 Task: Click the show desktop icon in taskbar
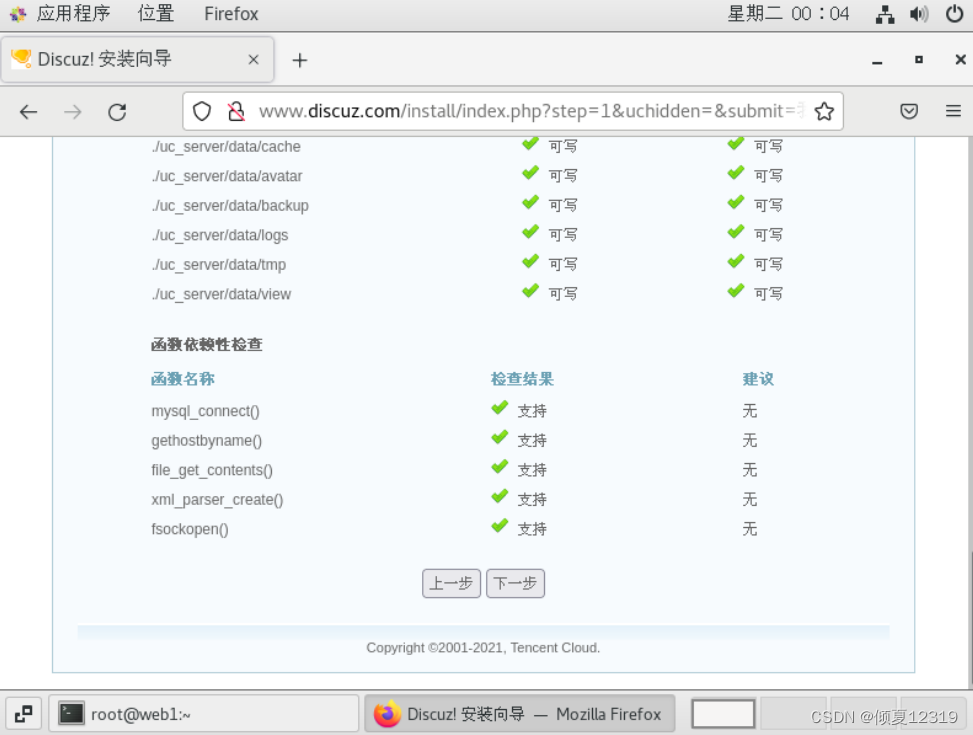(x=24, y=714)
